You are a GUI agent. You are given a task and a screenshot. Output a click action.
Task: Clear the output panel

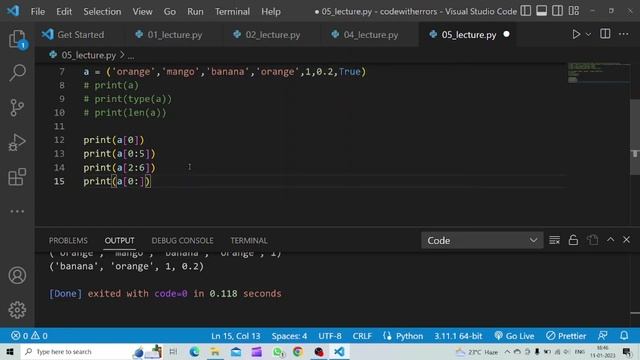tap(554, 240)
